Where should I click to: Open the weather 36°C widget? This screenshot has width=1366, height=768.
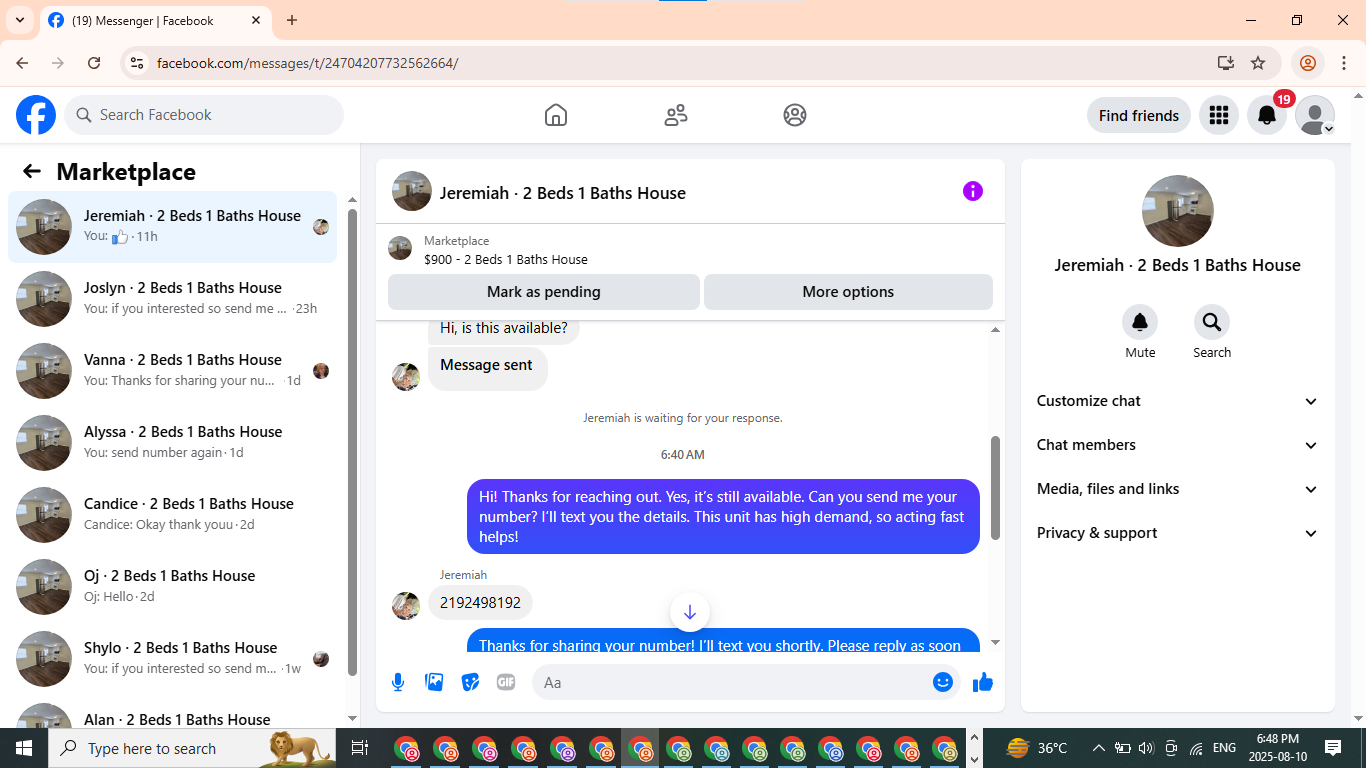coord(1037,748)
